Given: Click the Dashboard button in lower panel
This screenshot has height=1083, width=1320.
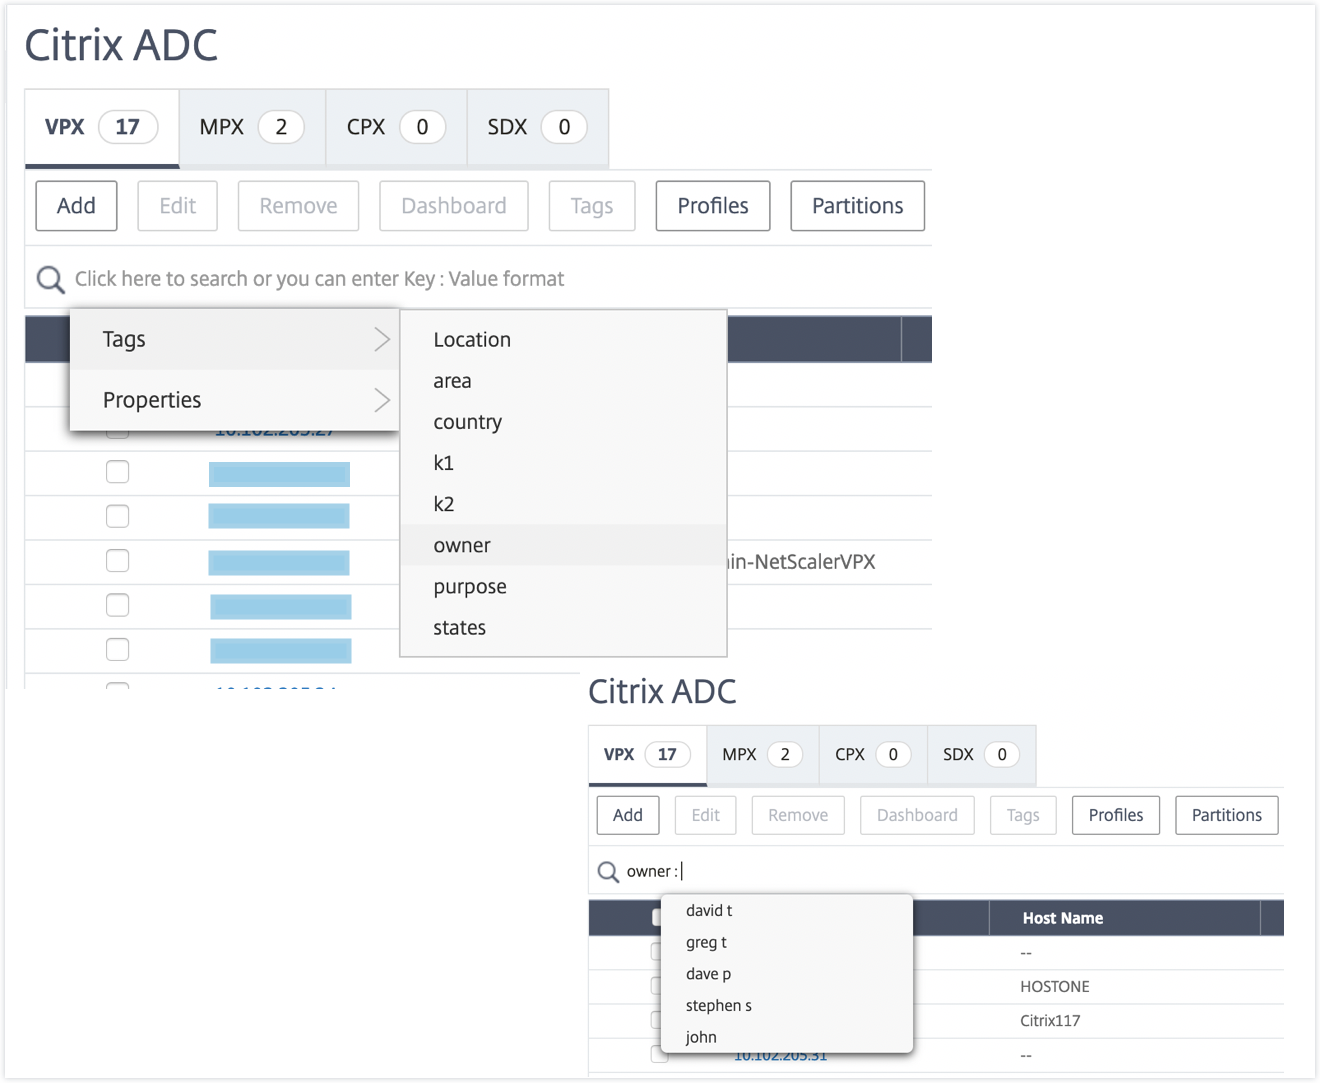Looking at the screenshot, I should [x=917, y=815].
